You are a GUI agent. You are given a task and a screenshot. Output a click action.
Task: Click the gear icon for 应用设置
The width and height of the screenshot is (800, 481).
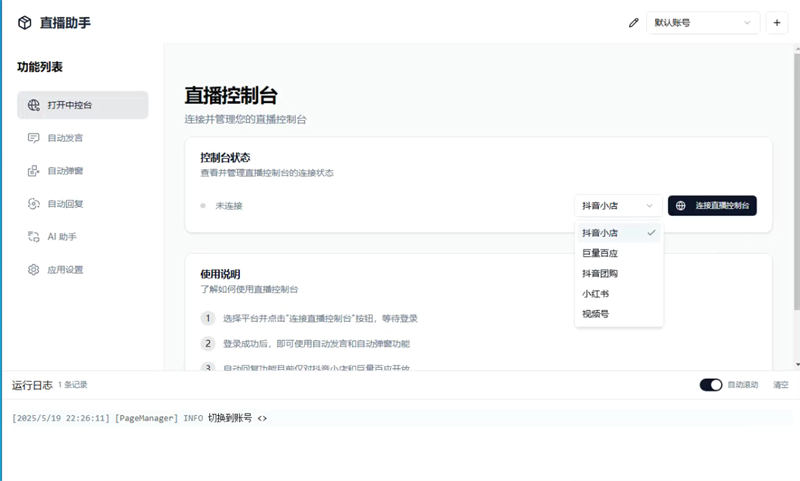(34, 270)
